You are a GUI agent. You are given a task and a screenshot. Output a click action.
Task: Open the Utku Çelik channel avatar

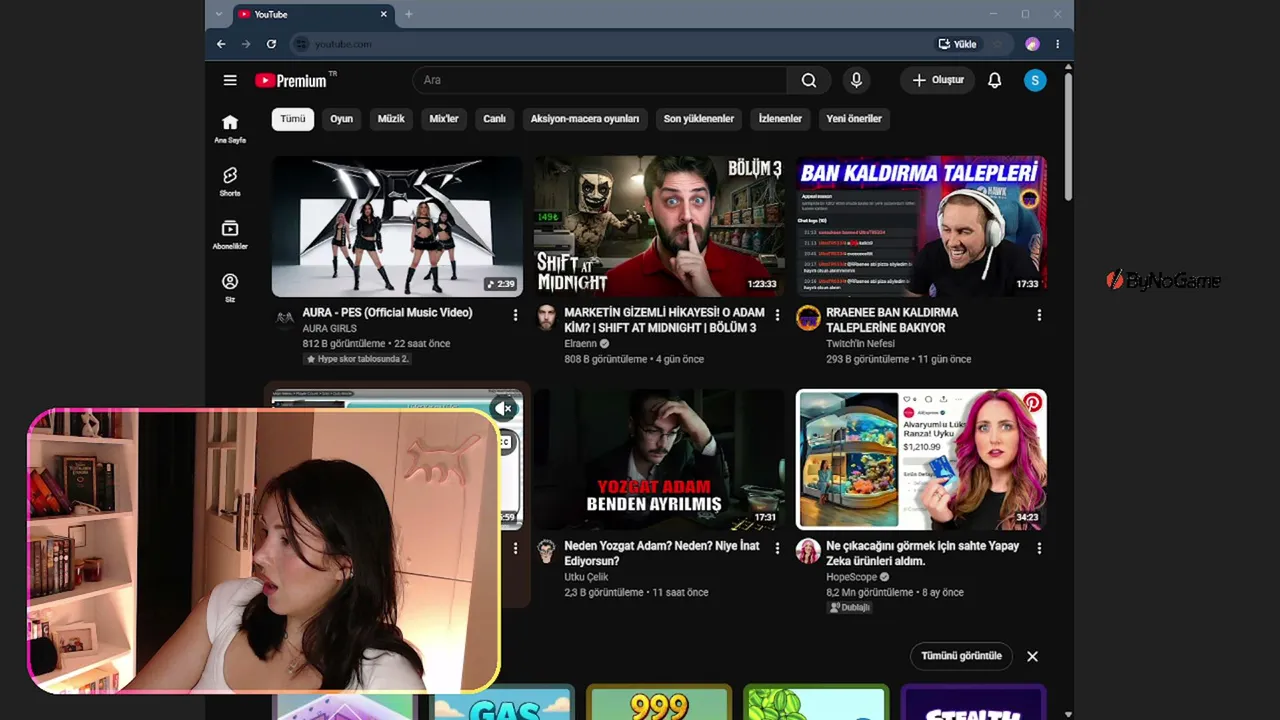(x=546, y=551)
